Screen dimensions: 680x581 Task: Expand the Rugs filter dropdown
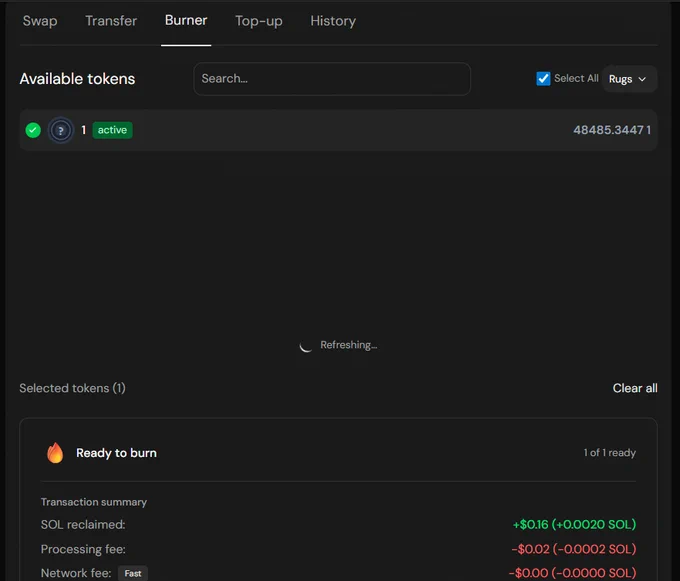point(629,79)
